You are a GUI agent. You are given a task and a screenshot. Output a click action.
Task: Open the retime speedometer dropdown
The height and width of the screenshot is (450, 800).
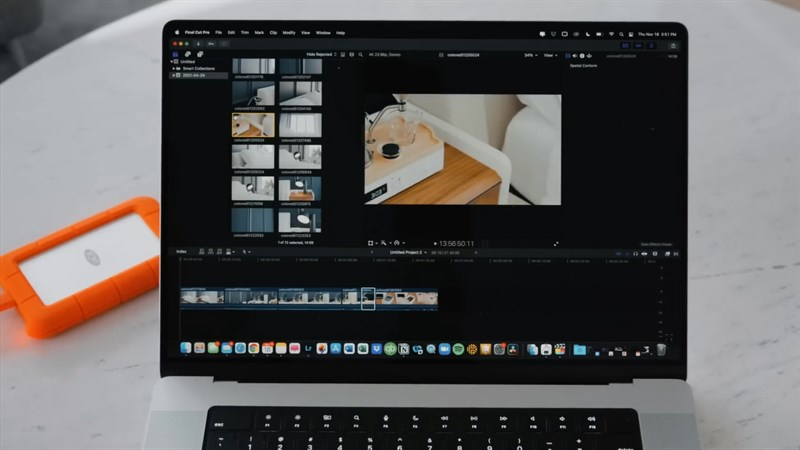point(398,243)
